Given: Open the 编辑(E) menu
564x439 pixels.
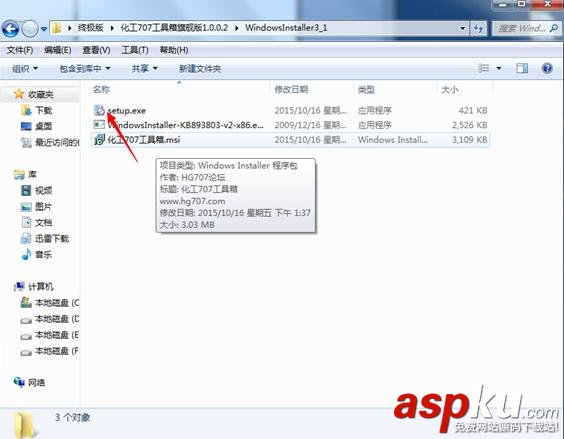Looking at the screenshot, I should (58, 50).
